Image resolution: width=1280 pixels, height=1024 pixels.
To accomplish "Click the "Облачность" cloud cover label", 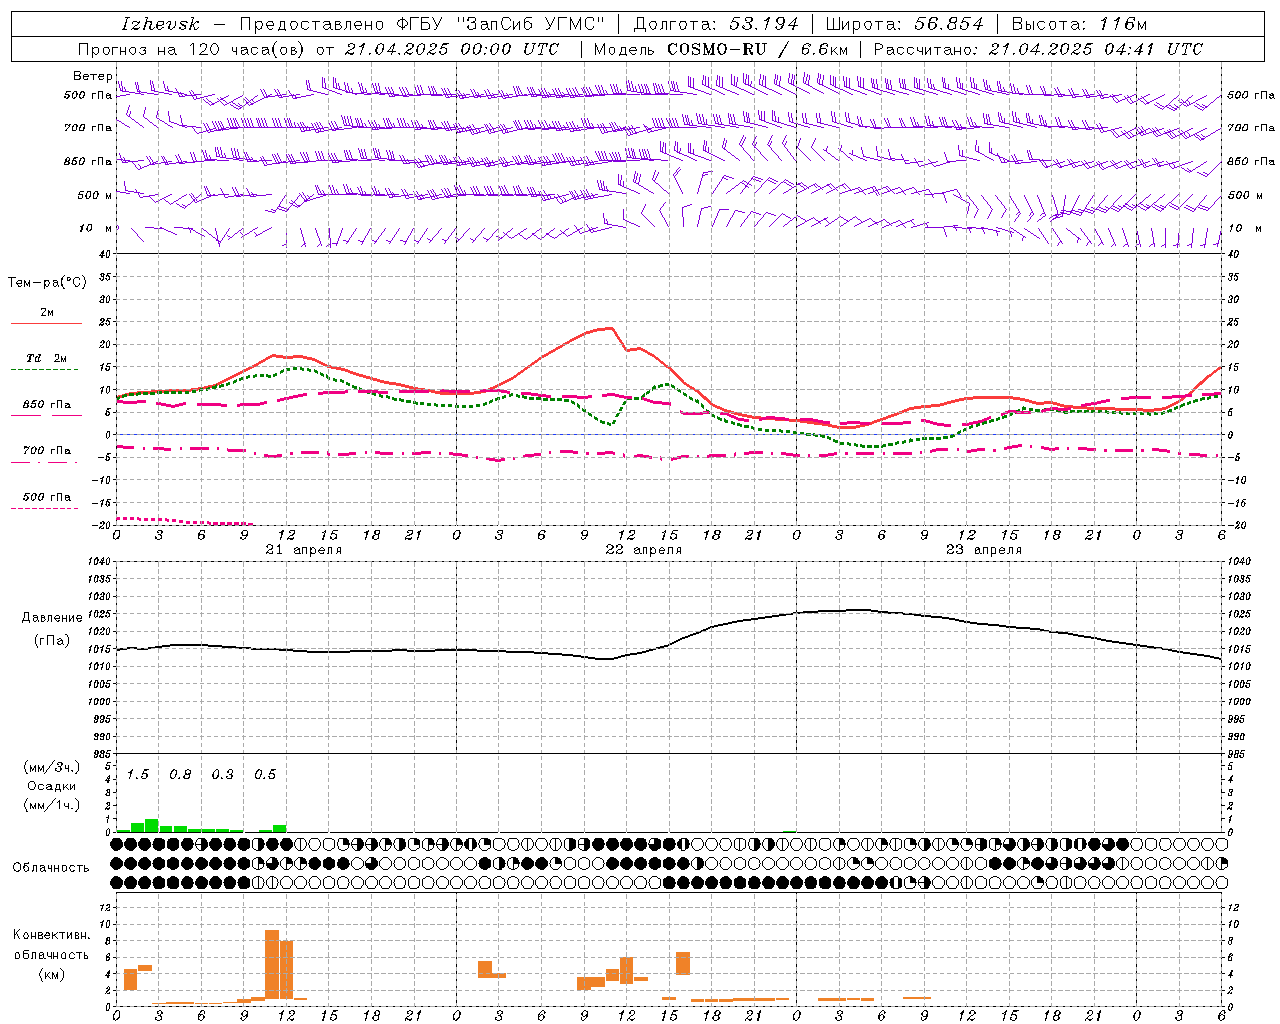I will pyautogui.click(x=51, y=867).
